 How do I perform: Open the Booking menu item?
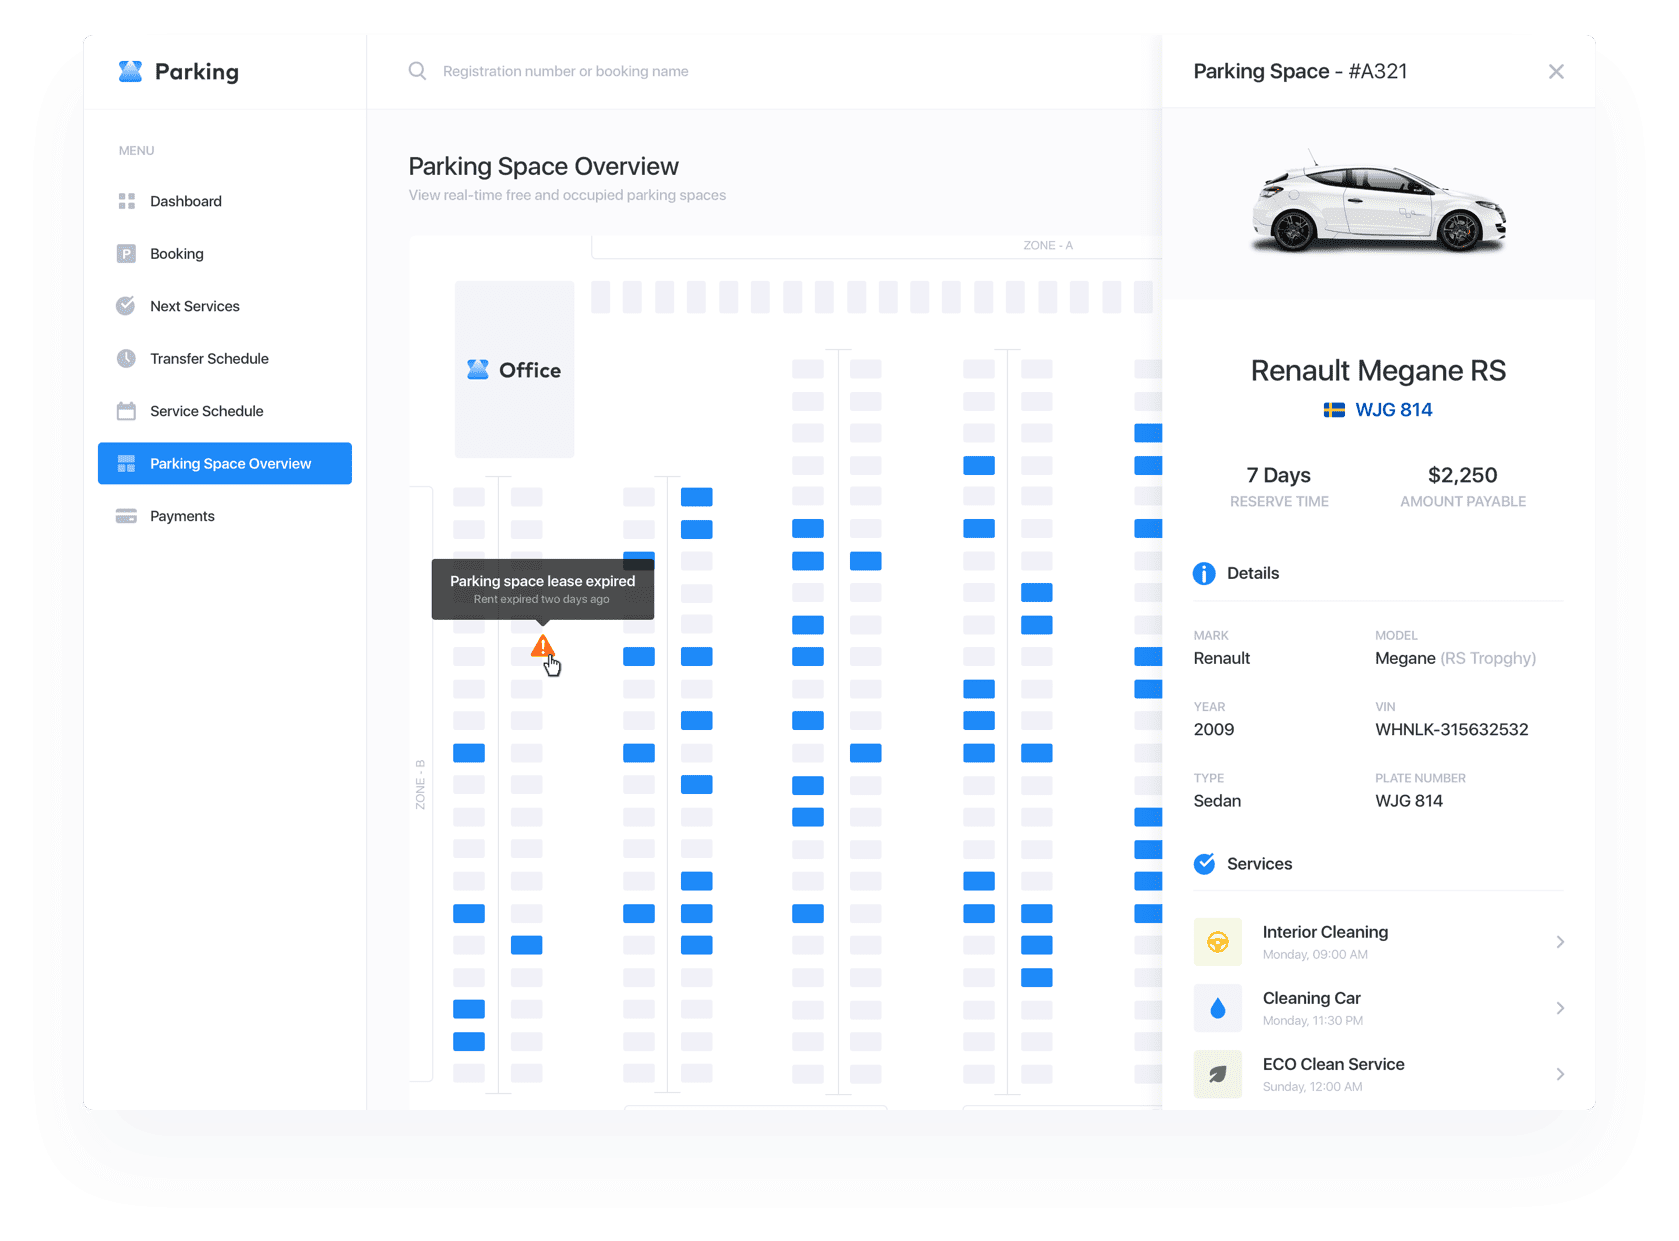tap(225, 254)
